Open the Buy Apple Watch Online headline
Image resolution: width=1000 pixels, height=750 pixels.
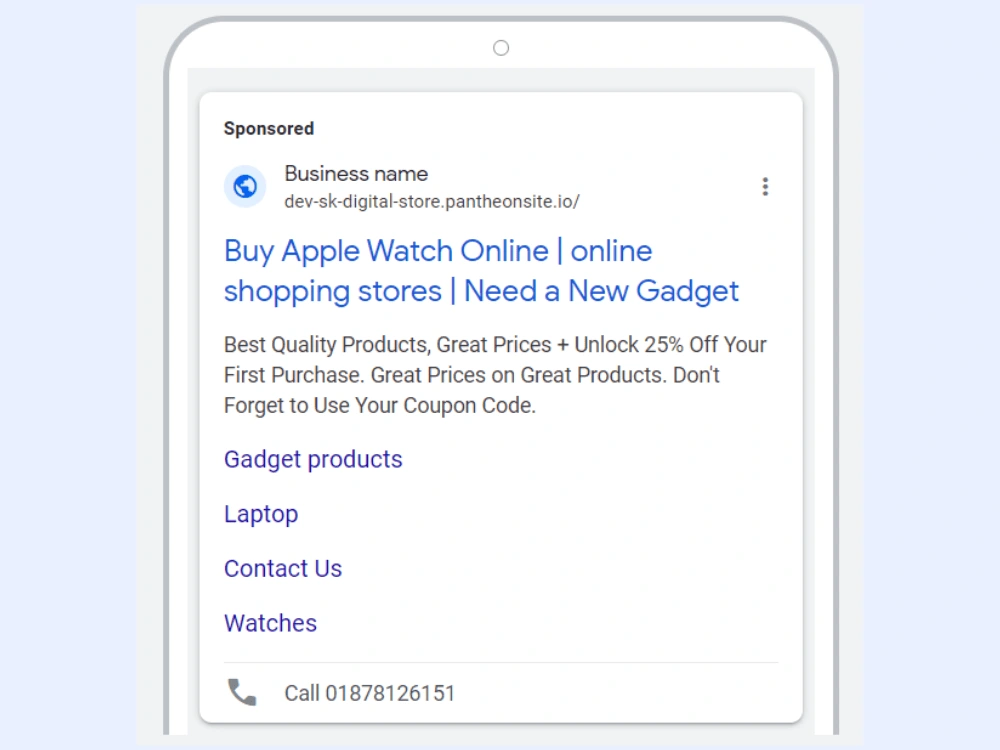482,271
